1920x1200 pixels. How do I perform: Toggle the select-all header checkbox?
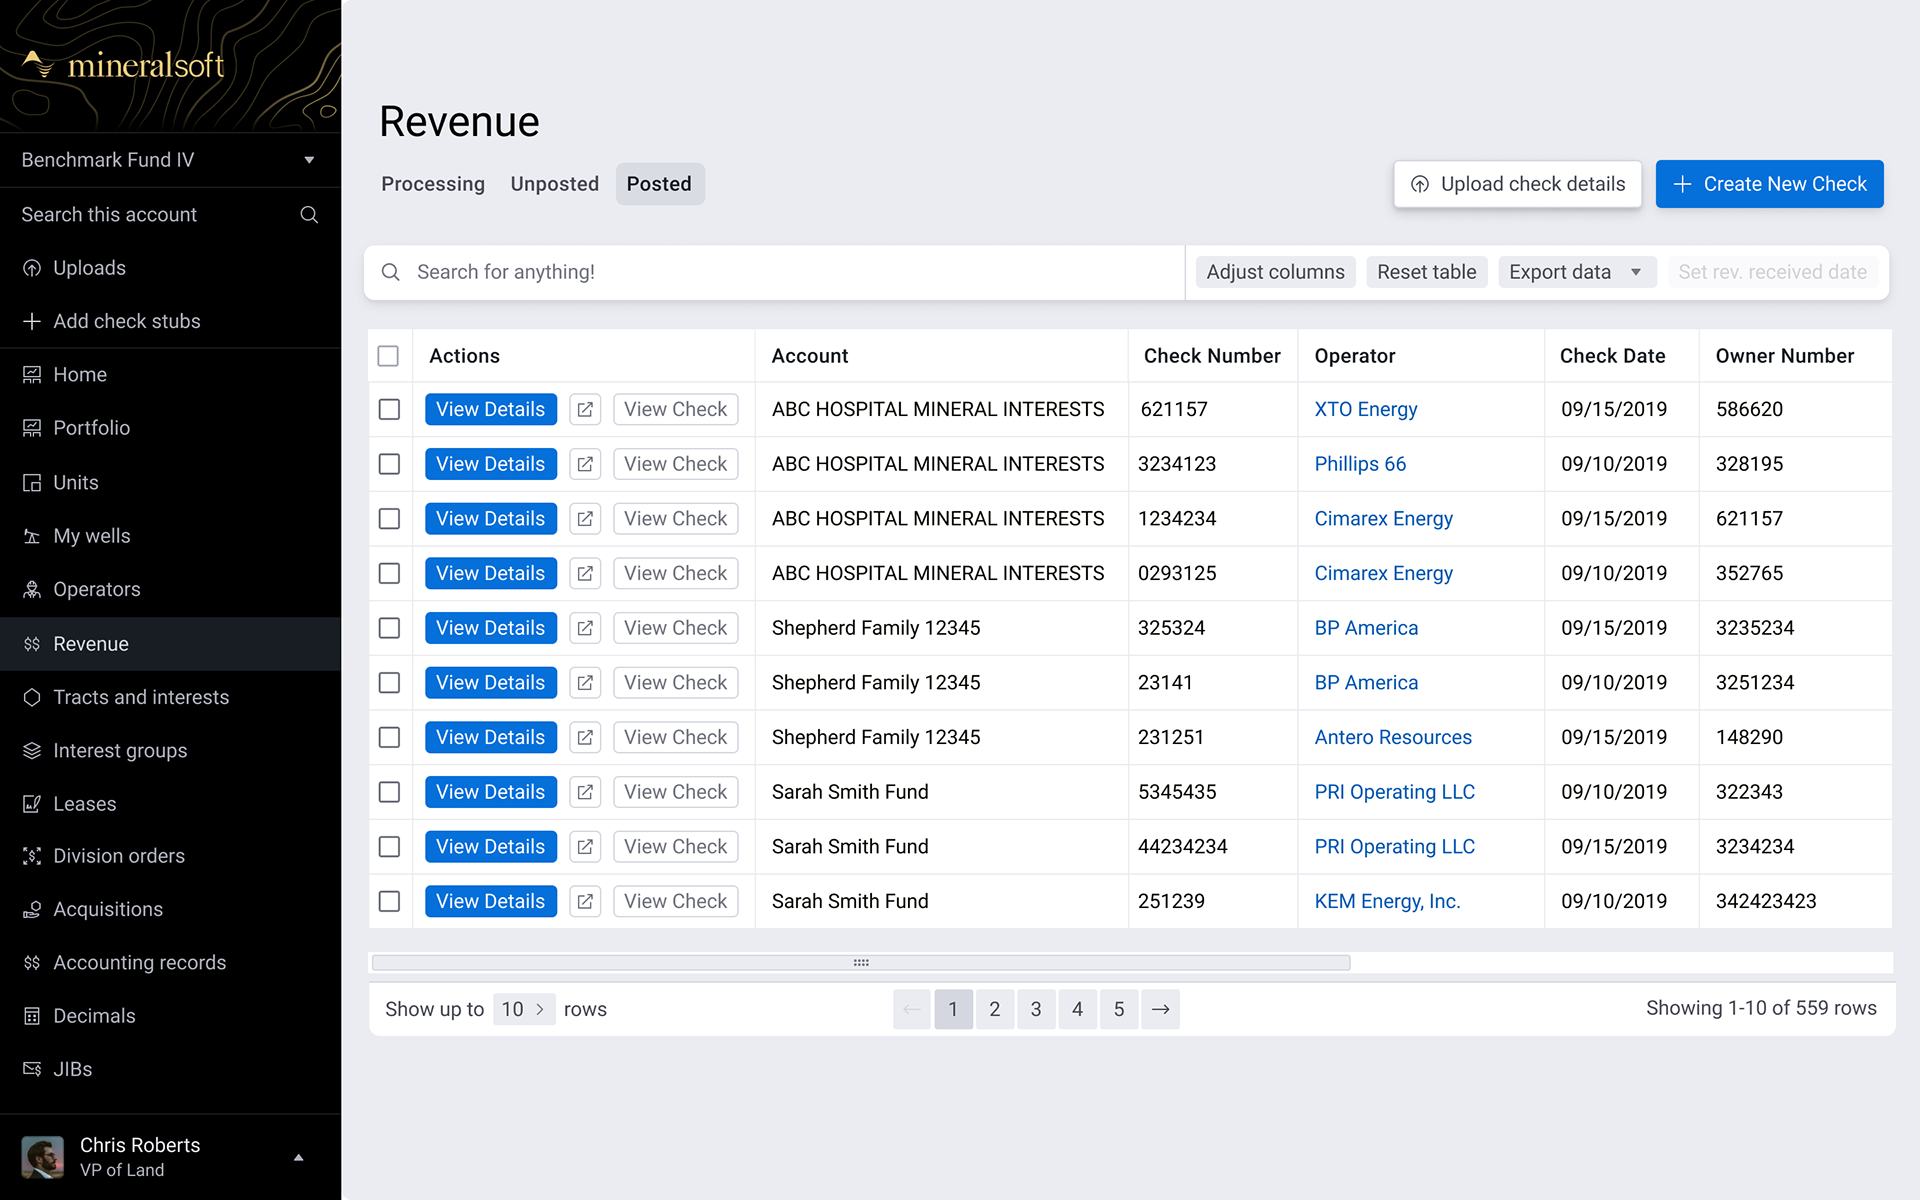click(x=388, y=356)
